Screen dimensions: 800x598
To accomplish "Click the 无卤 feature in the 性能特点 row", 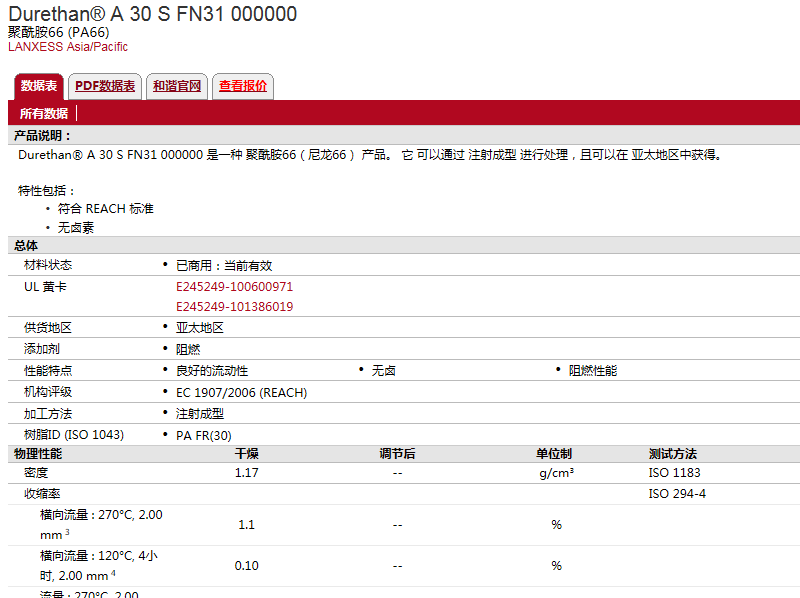I will [x=384, y=371].
